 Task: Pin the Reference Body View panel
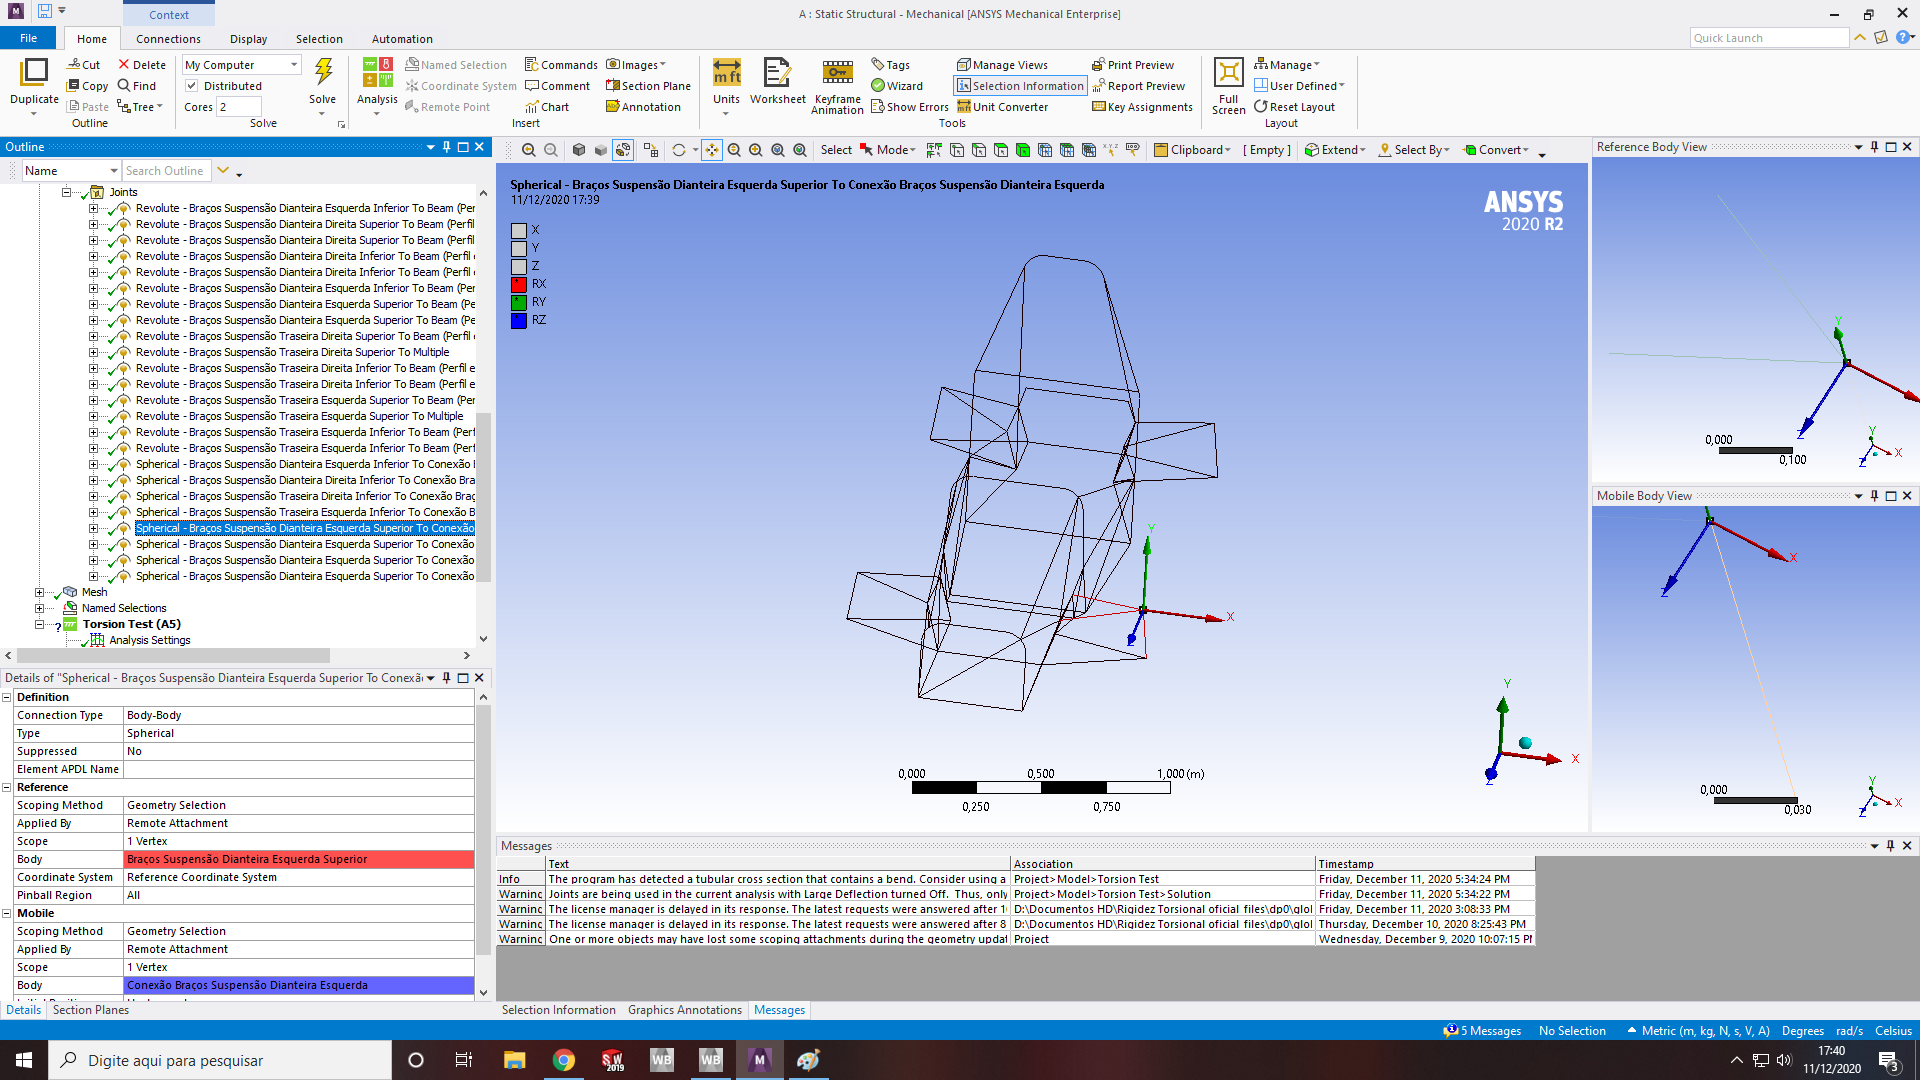point(1874,147)
